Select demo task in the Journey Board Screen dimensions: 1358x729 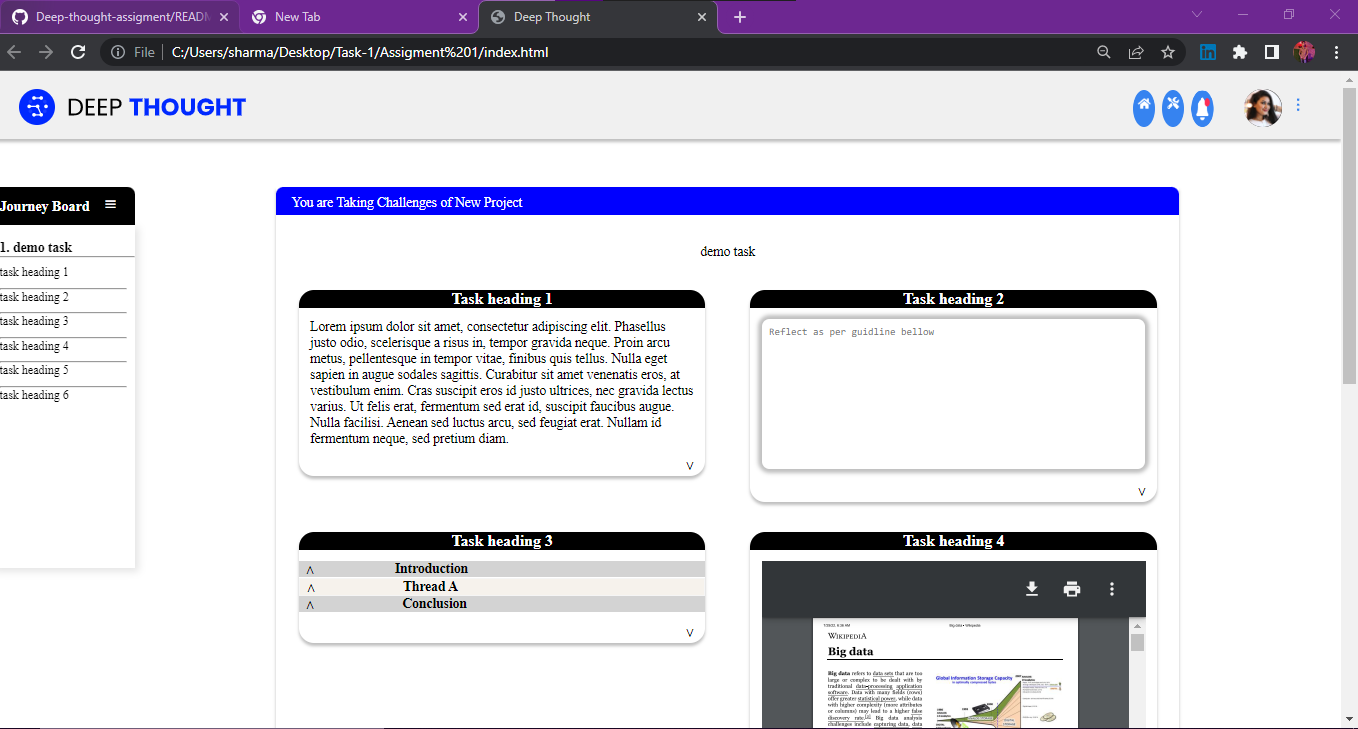point(30,245)
